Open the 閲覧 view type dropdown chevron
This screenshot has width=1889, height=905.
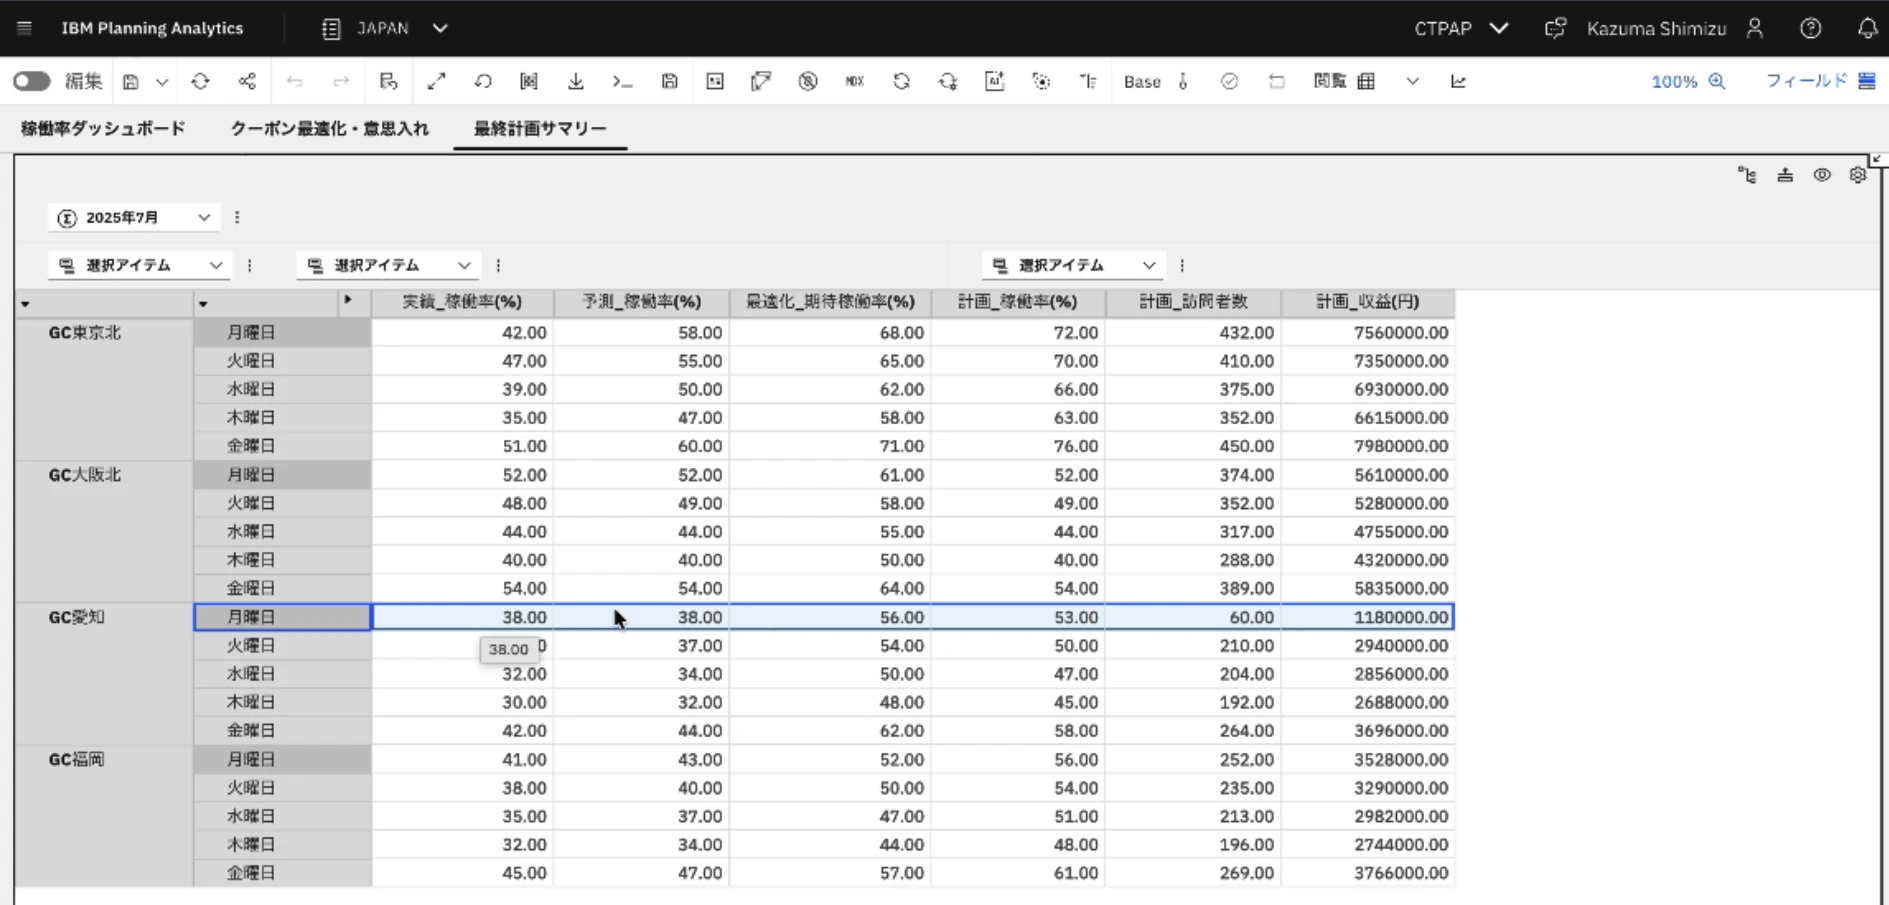pos(1412,81)
